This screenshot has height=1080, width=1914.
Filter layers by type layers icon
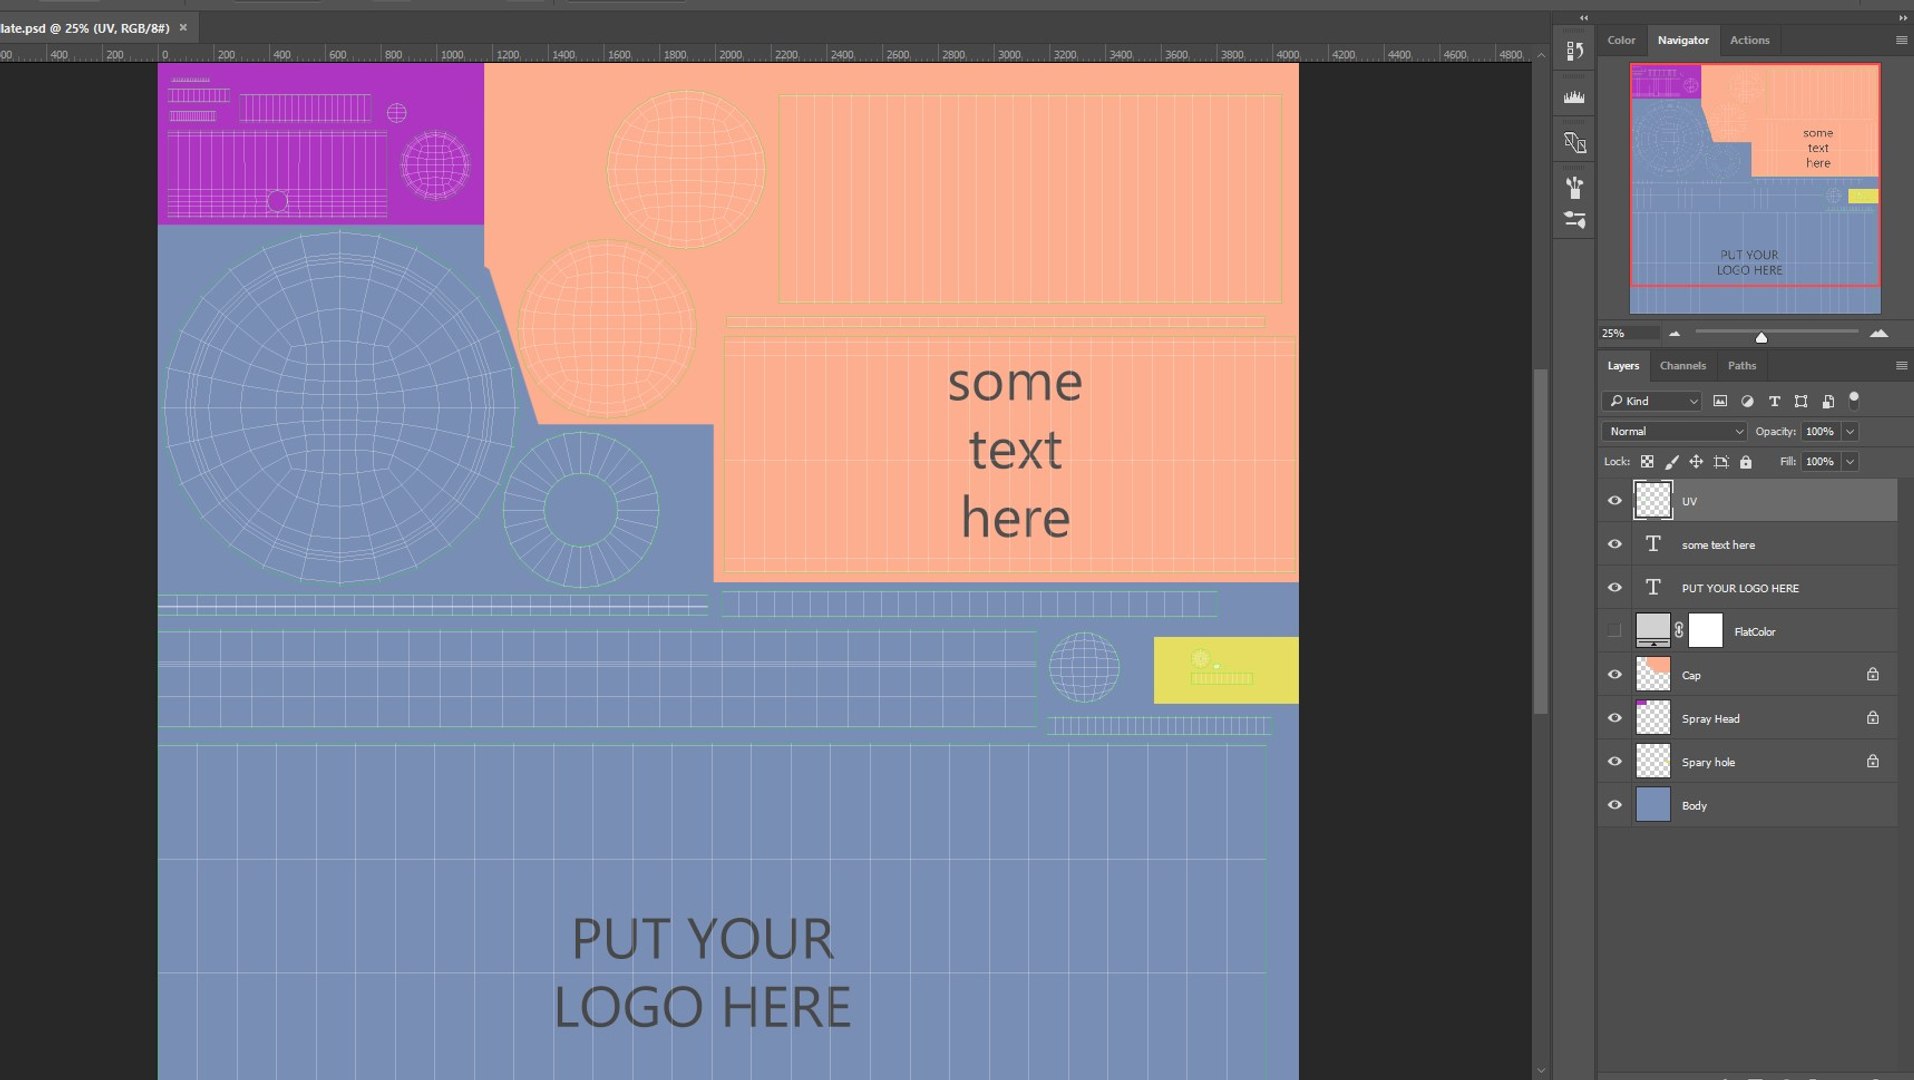[x=1774, y=401]
